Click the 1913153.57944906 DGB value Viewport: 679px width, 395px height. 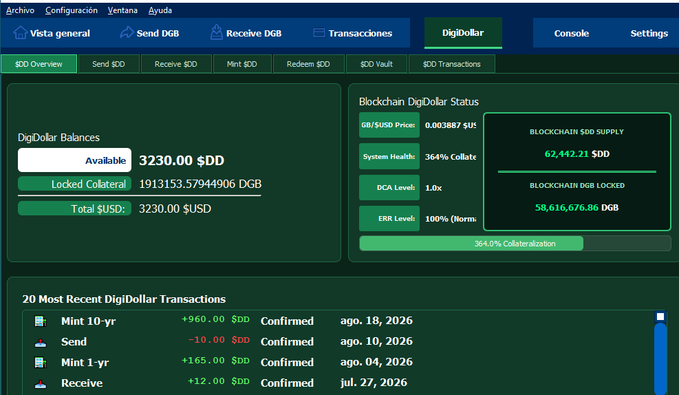(200, 184)
